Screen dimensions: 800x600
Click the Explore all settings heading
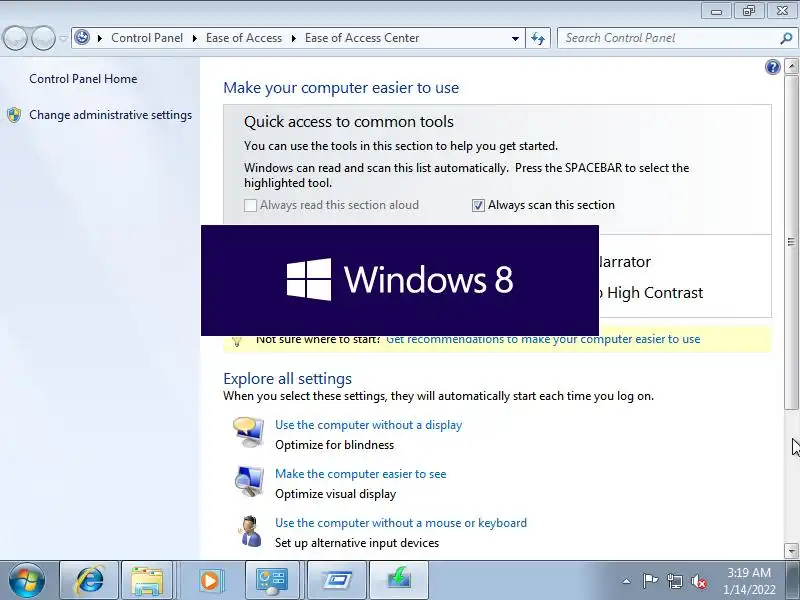click(x=287, y=379)
